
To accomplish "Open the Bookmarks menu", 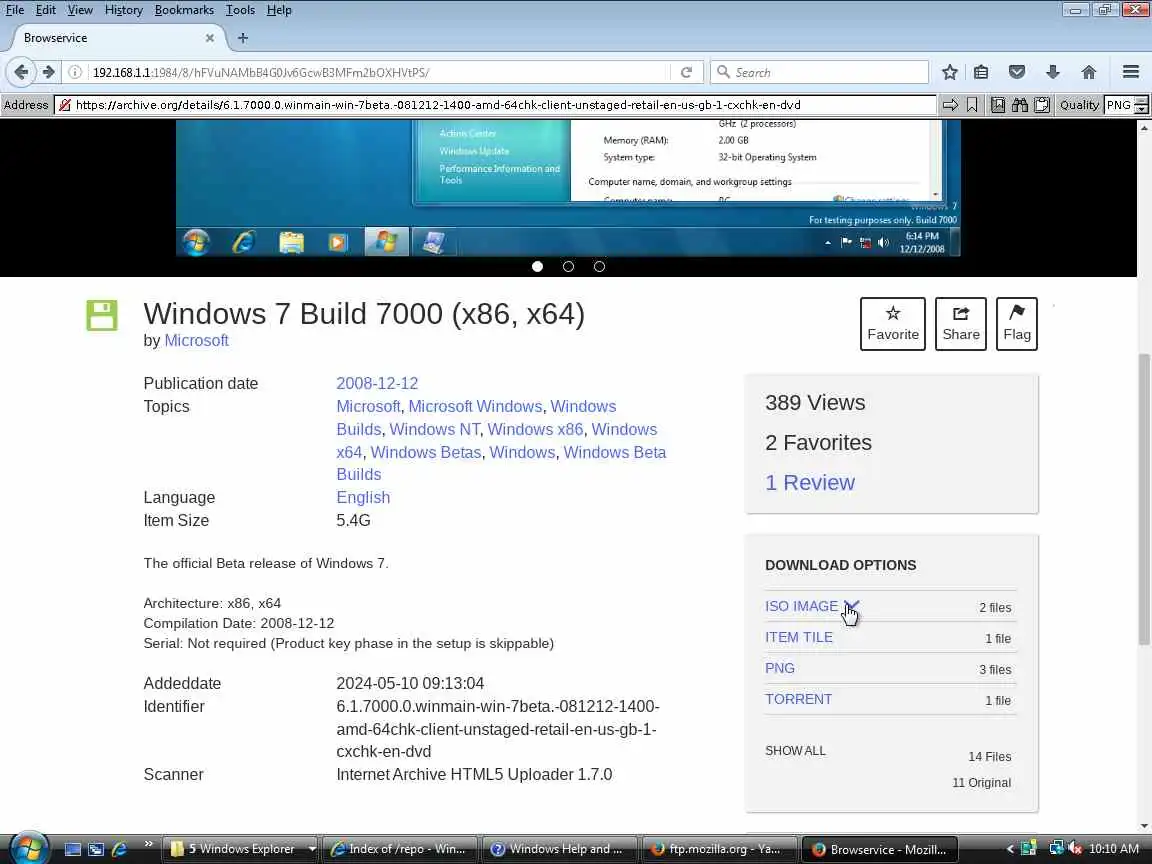I will click(x=184, y=10).
